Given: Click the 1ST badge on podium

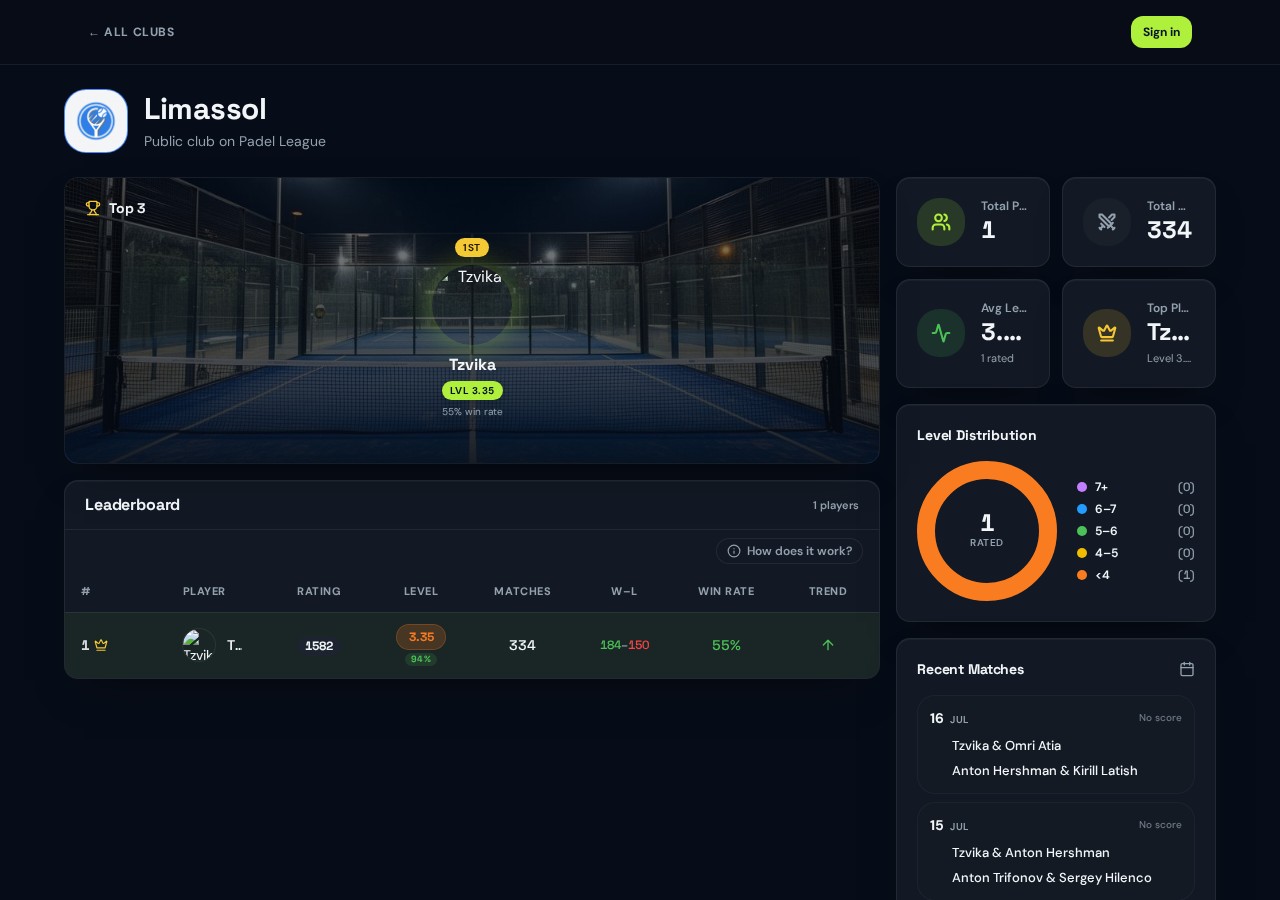Looking at the screenshot, I should point(472,247).
